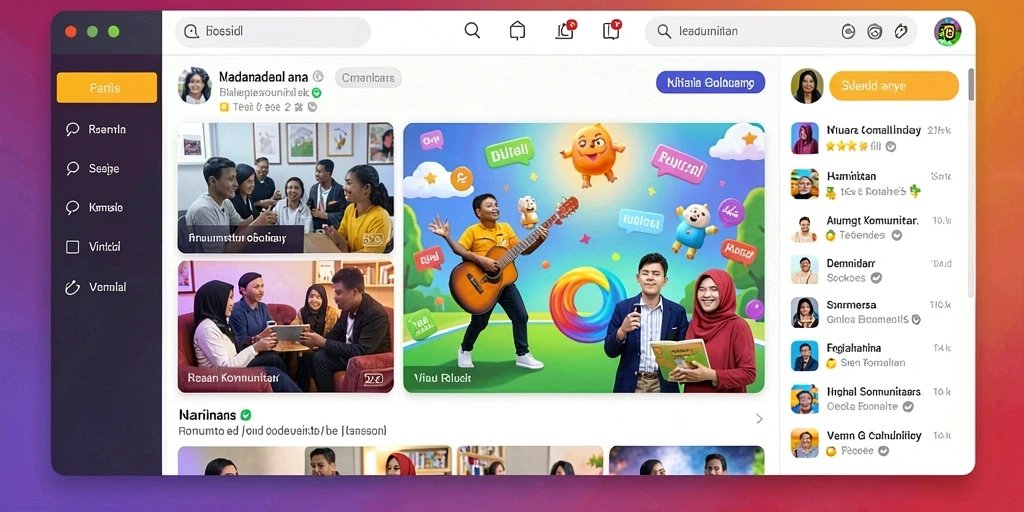Click the 'Madanadeol ana' profile avatar
1024x512 pixels.
tap(195, 86)
